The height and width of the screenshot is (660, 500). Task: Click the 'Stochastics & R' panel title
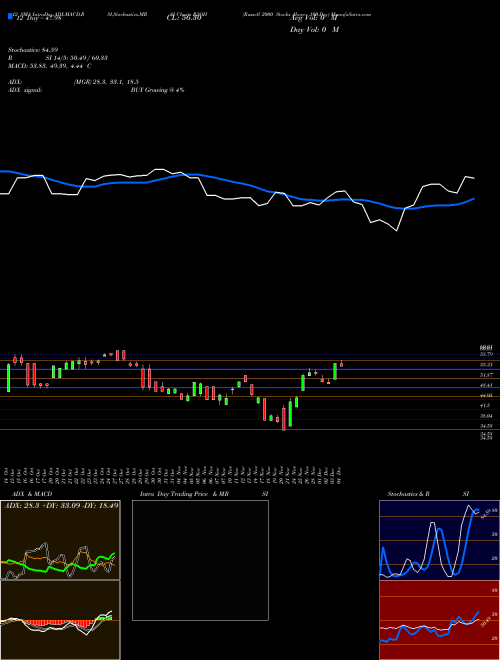click(x=409, y=494)
